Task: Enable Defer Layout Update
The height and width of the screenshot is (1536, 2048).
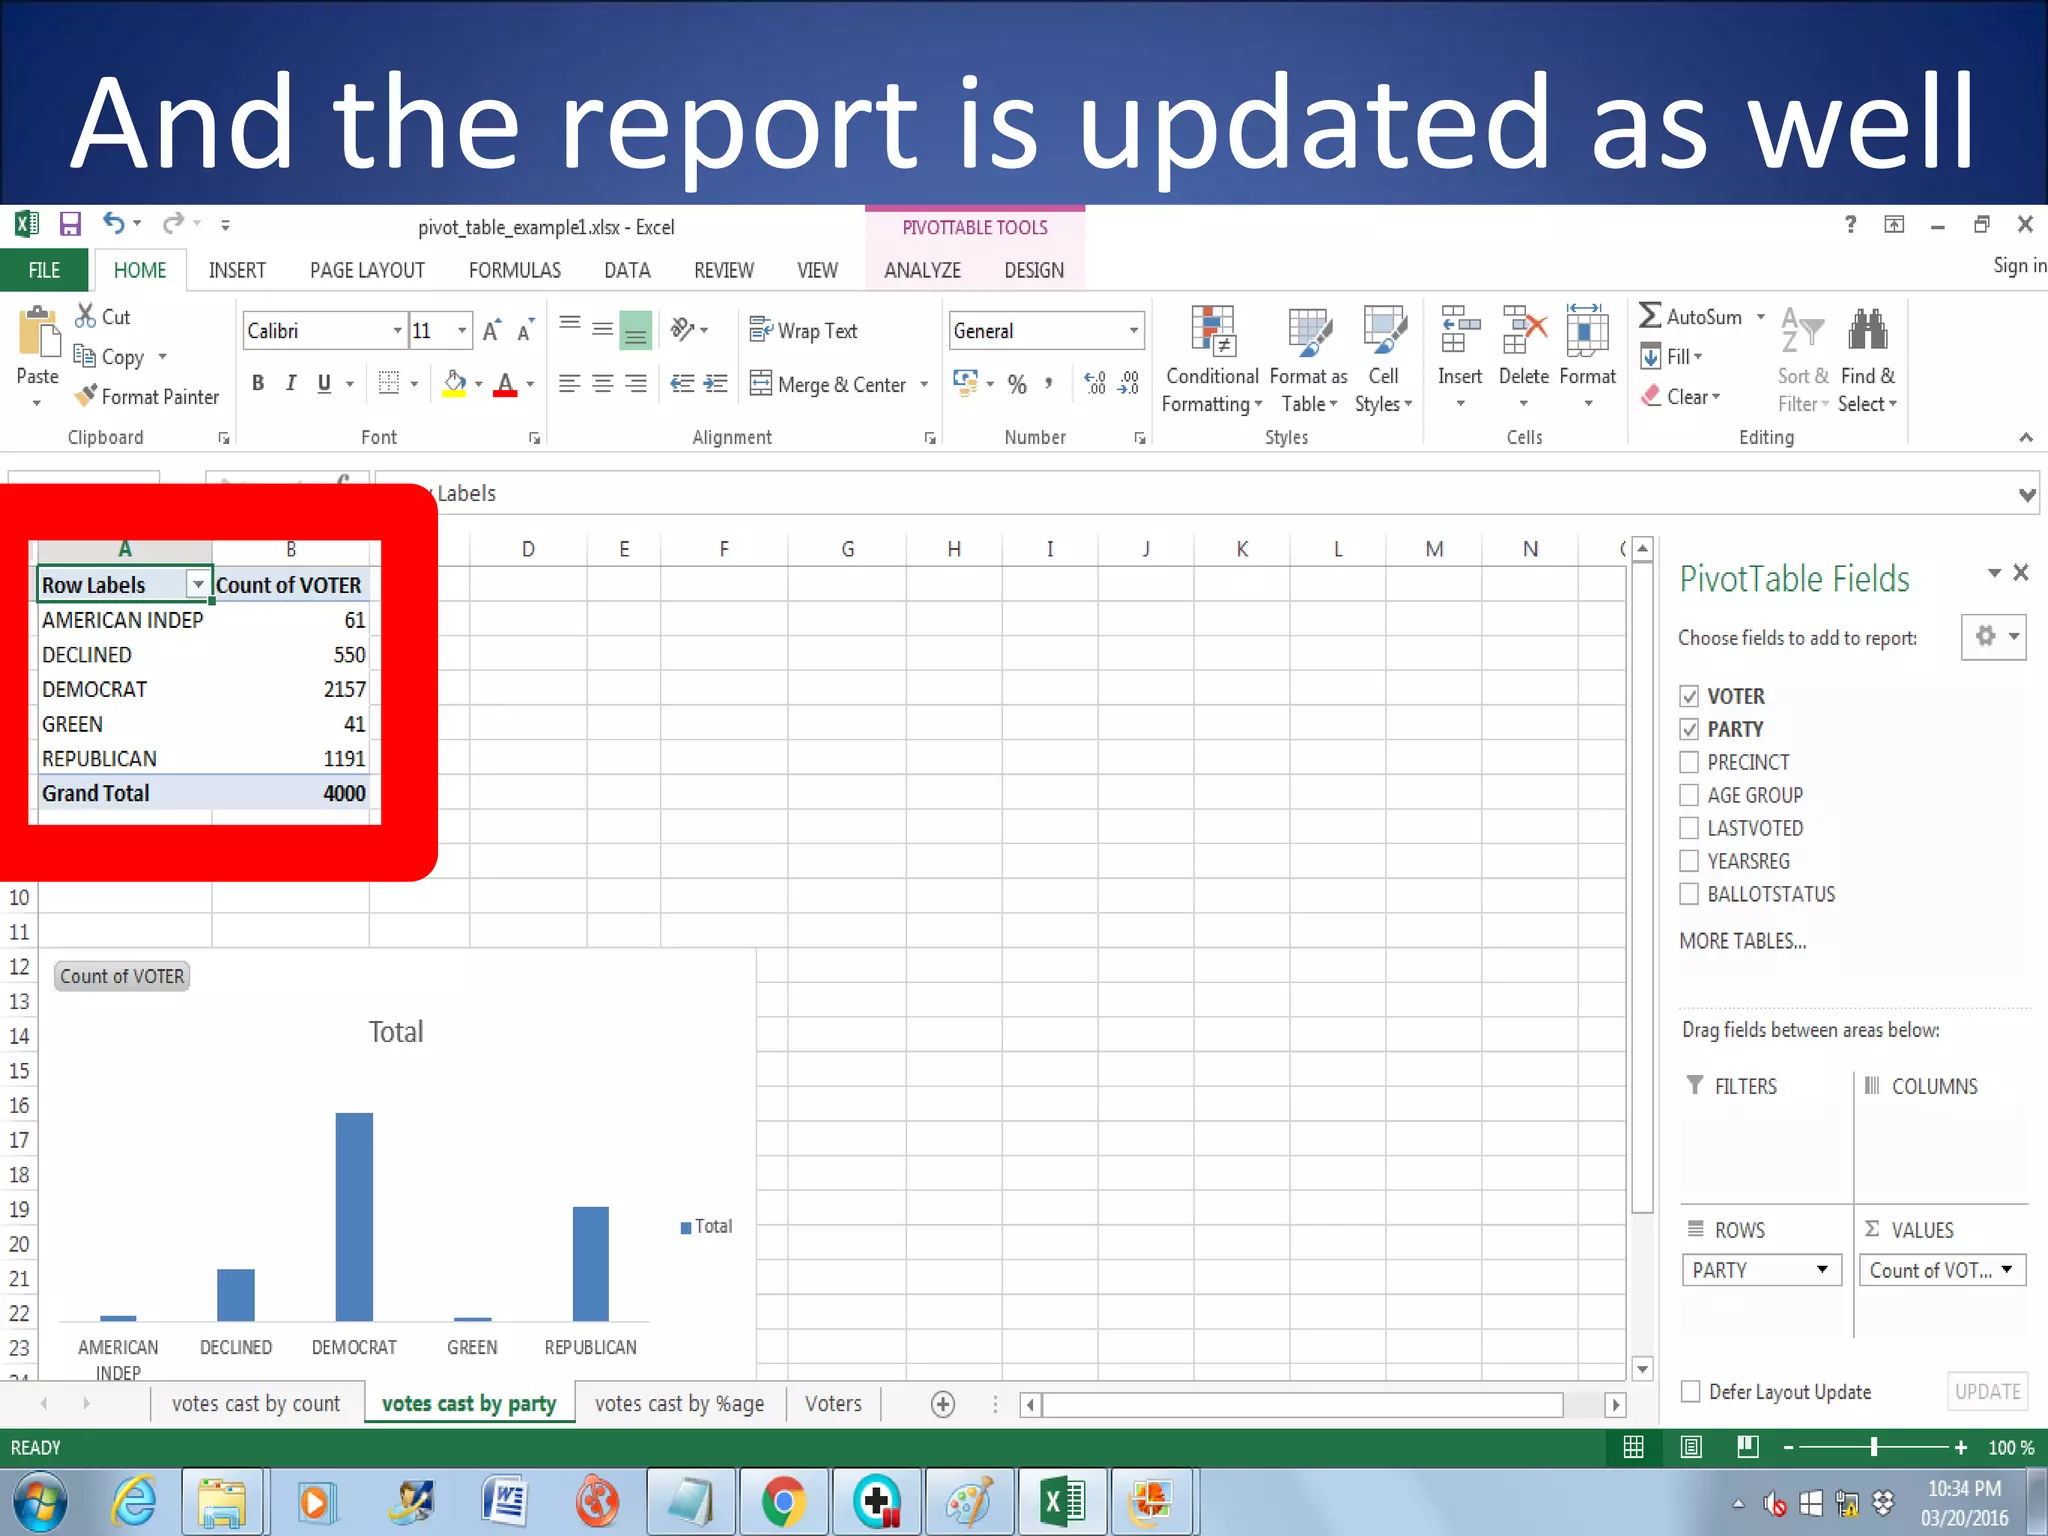Action: pos(1690,1391)
